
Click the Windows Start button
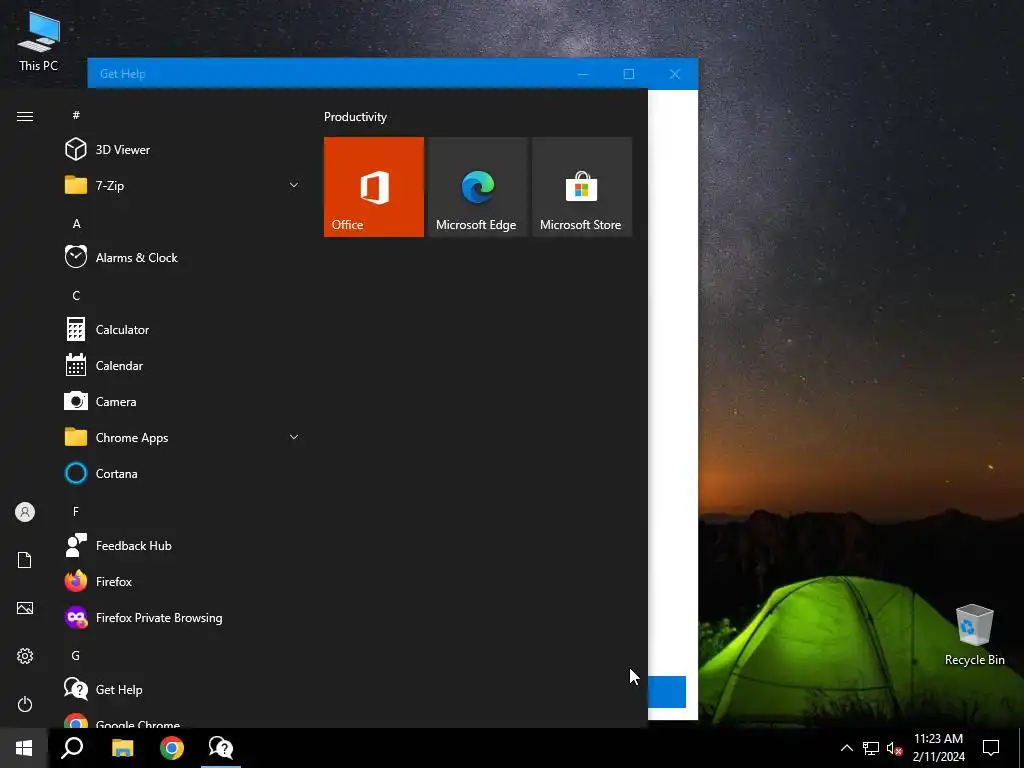24,748
